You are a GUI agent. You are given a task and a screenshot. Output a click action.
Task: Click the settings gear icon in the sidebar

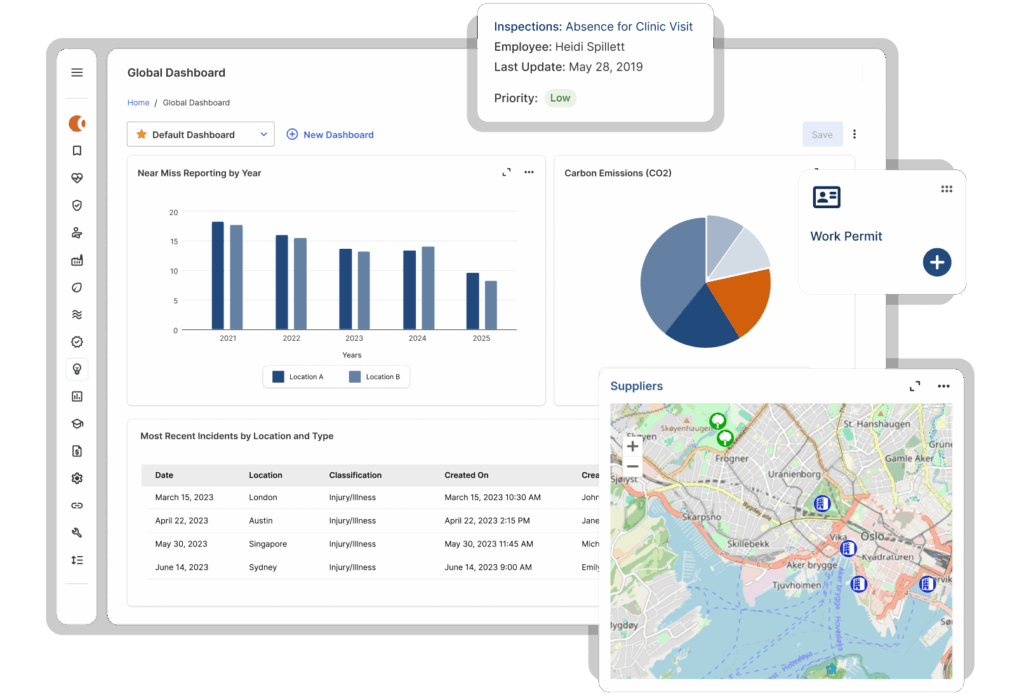click(77, 477)
